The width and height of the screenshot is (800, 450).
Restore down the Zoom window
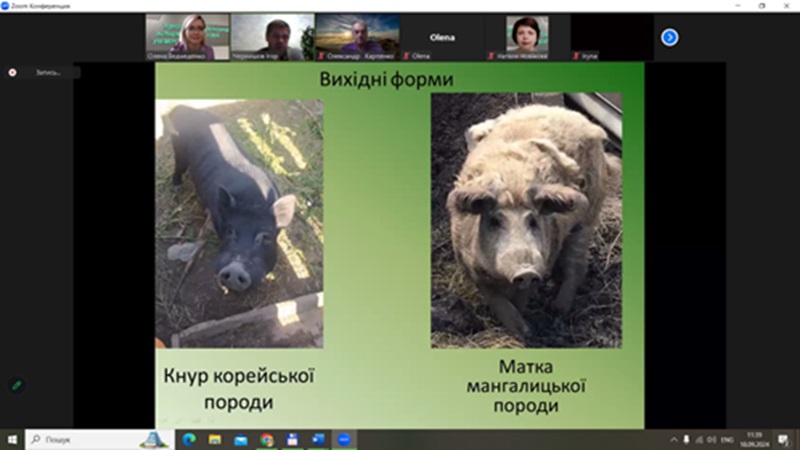762,6
